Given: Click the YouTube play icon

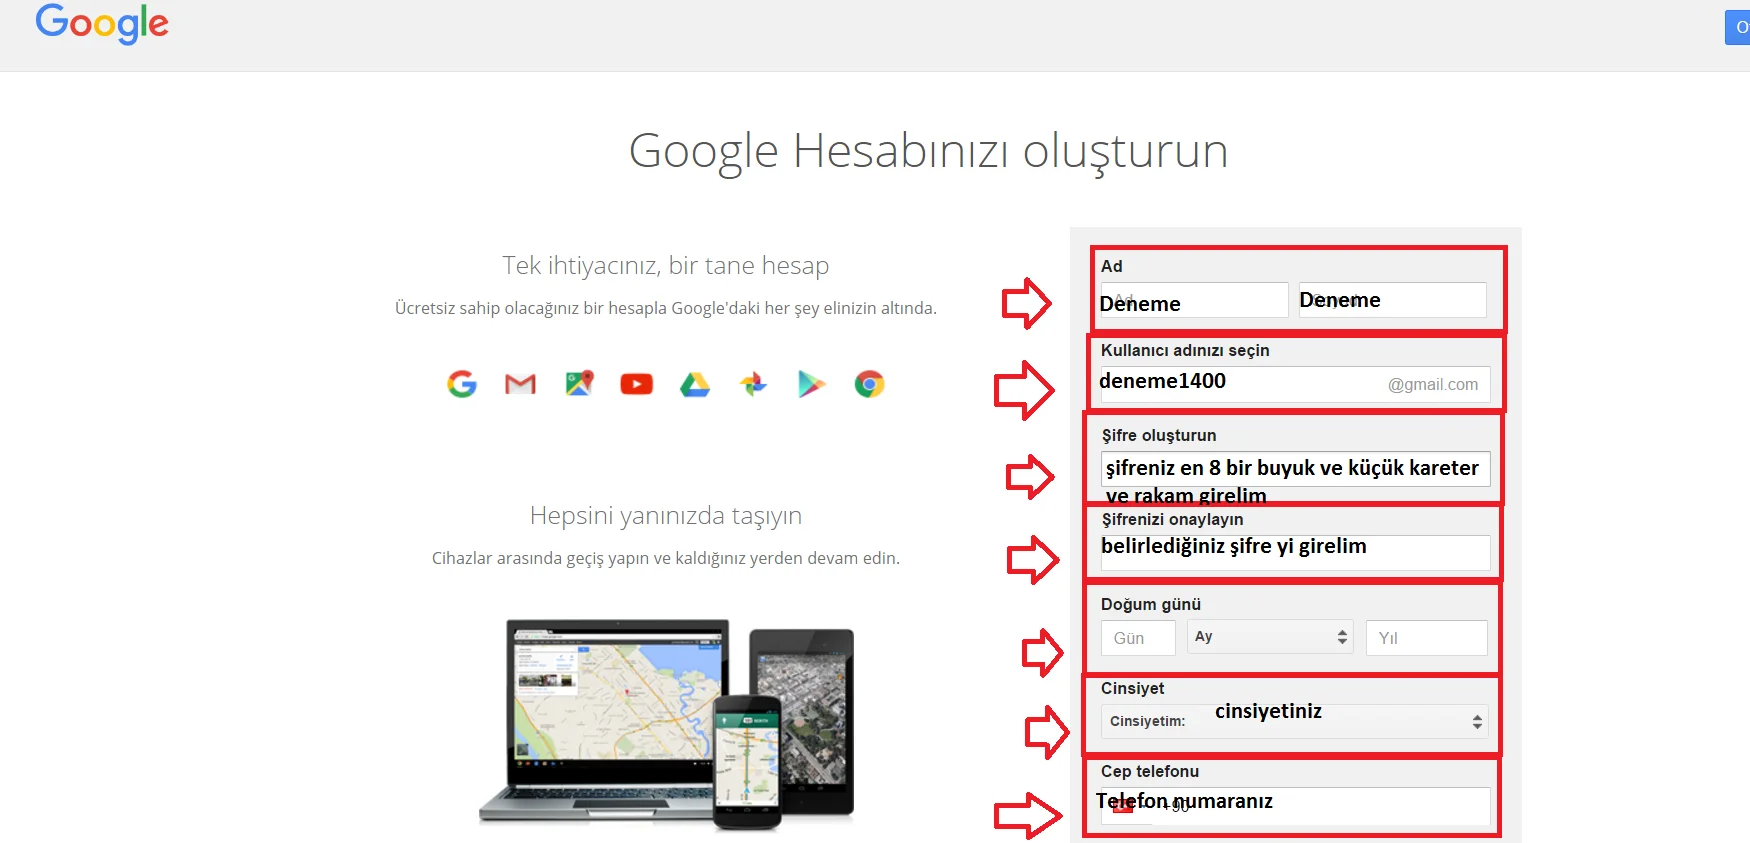Looking at the screenshot, I should [636, 384].
